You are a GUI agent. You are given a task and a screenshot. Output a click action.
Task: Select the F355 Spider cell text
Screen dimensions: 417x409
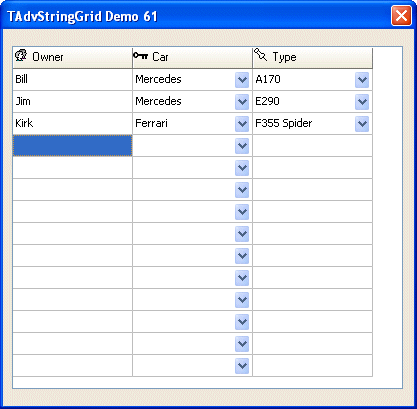tap(284, 123)
